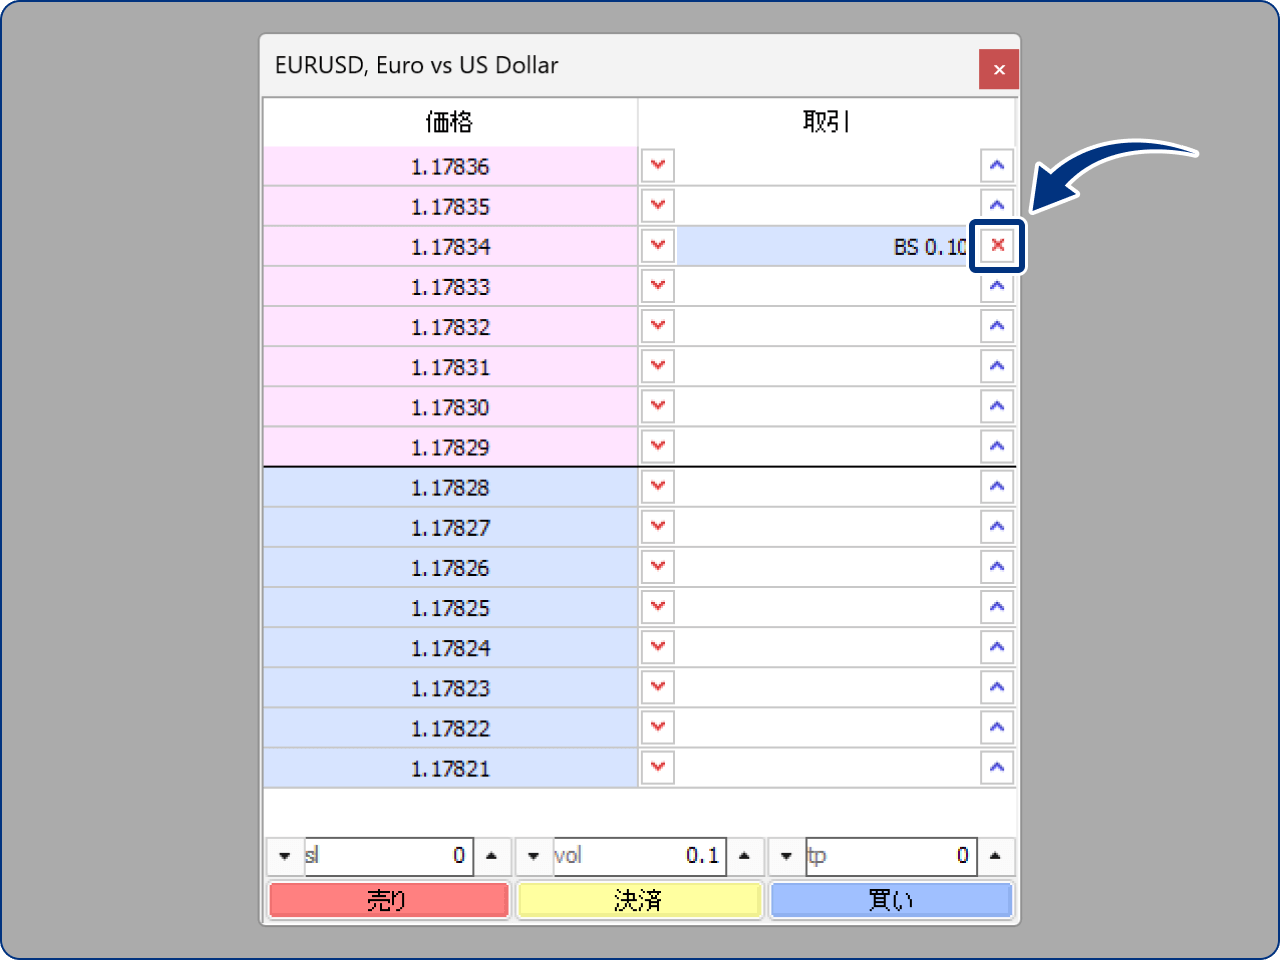Click the sell arrow at price 1.17824
The height and width of the screenshot is (960, 1280).
[x=657, y=647]
